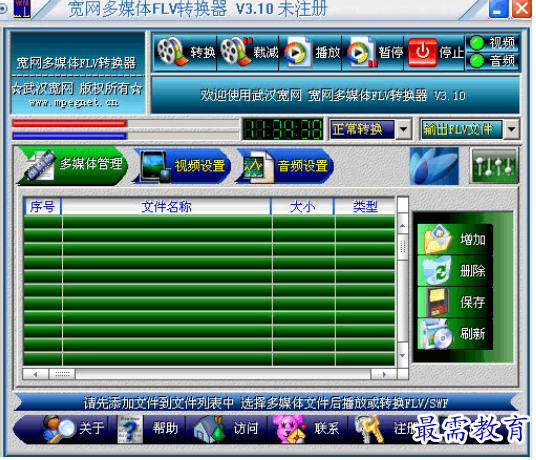
Task: Click the 类型 column header
Action: point(365,206)
